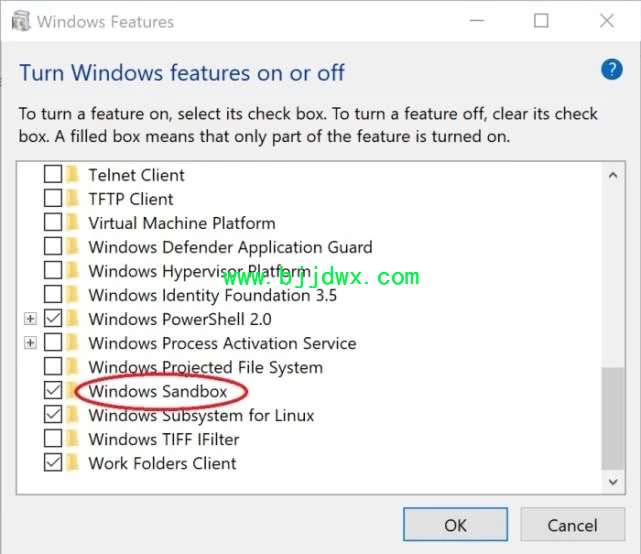Expand Windows Process Activation Service node
This screenshot has width=641, height=554.
pos(30,343)
